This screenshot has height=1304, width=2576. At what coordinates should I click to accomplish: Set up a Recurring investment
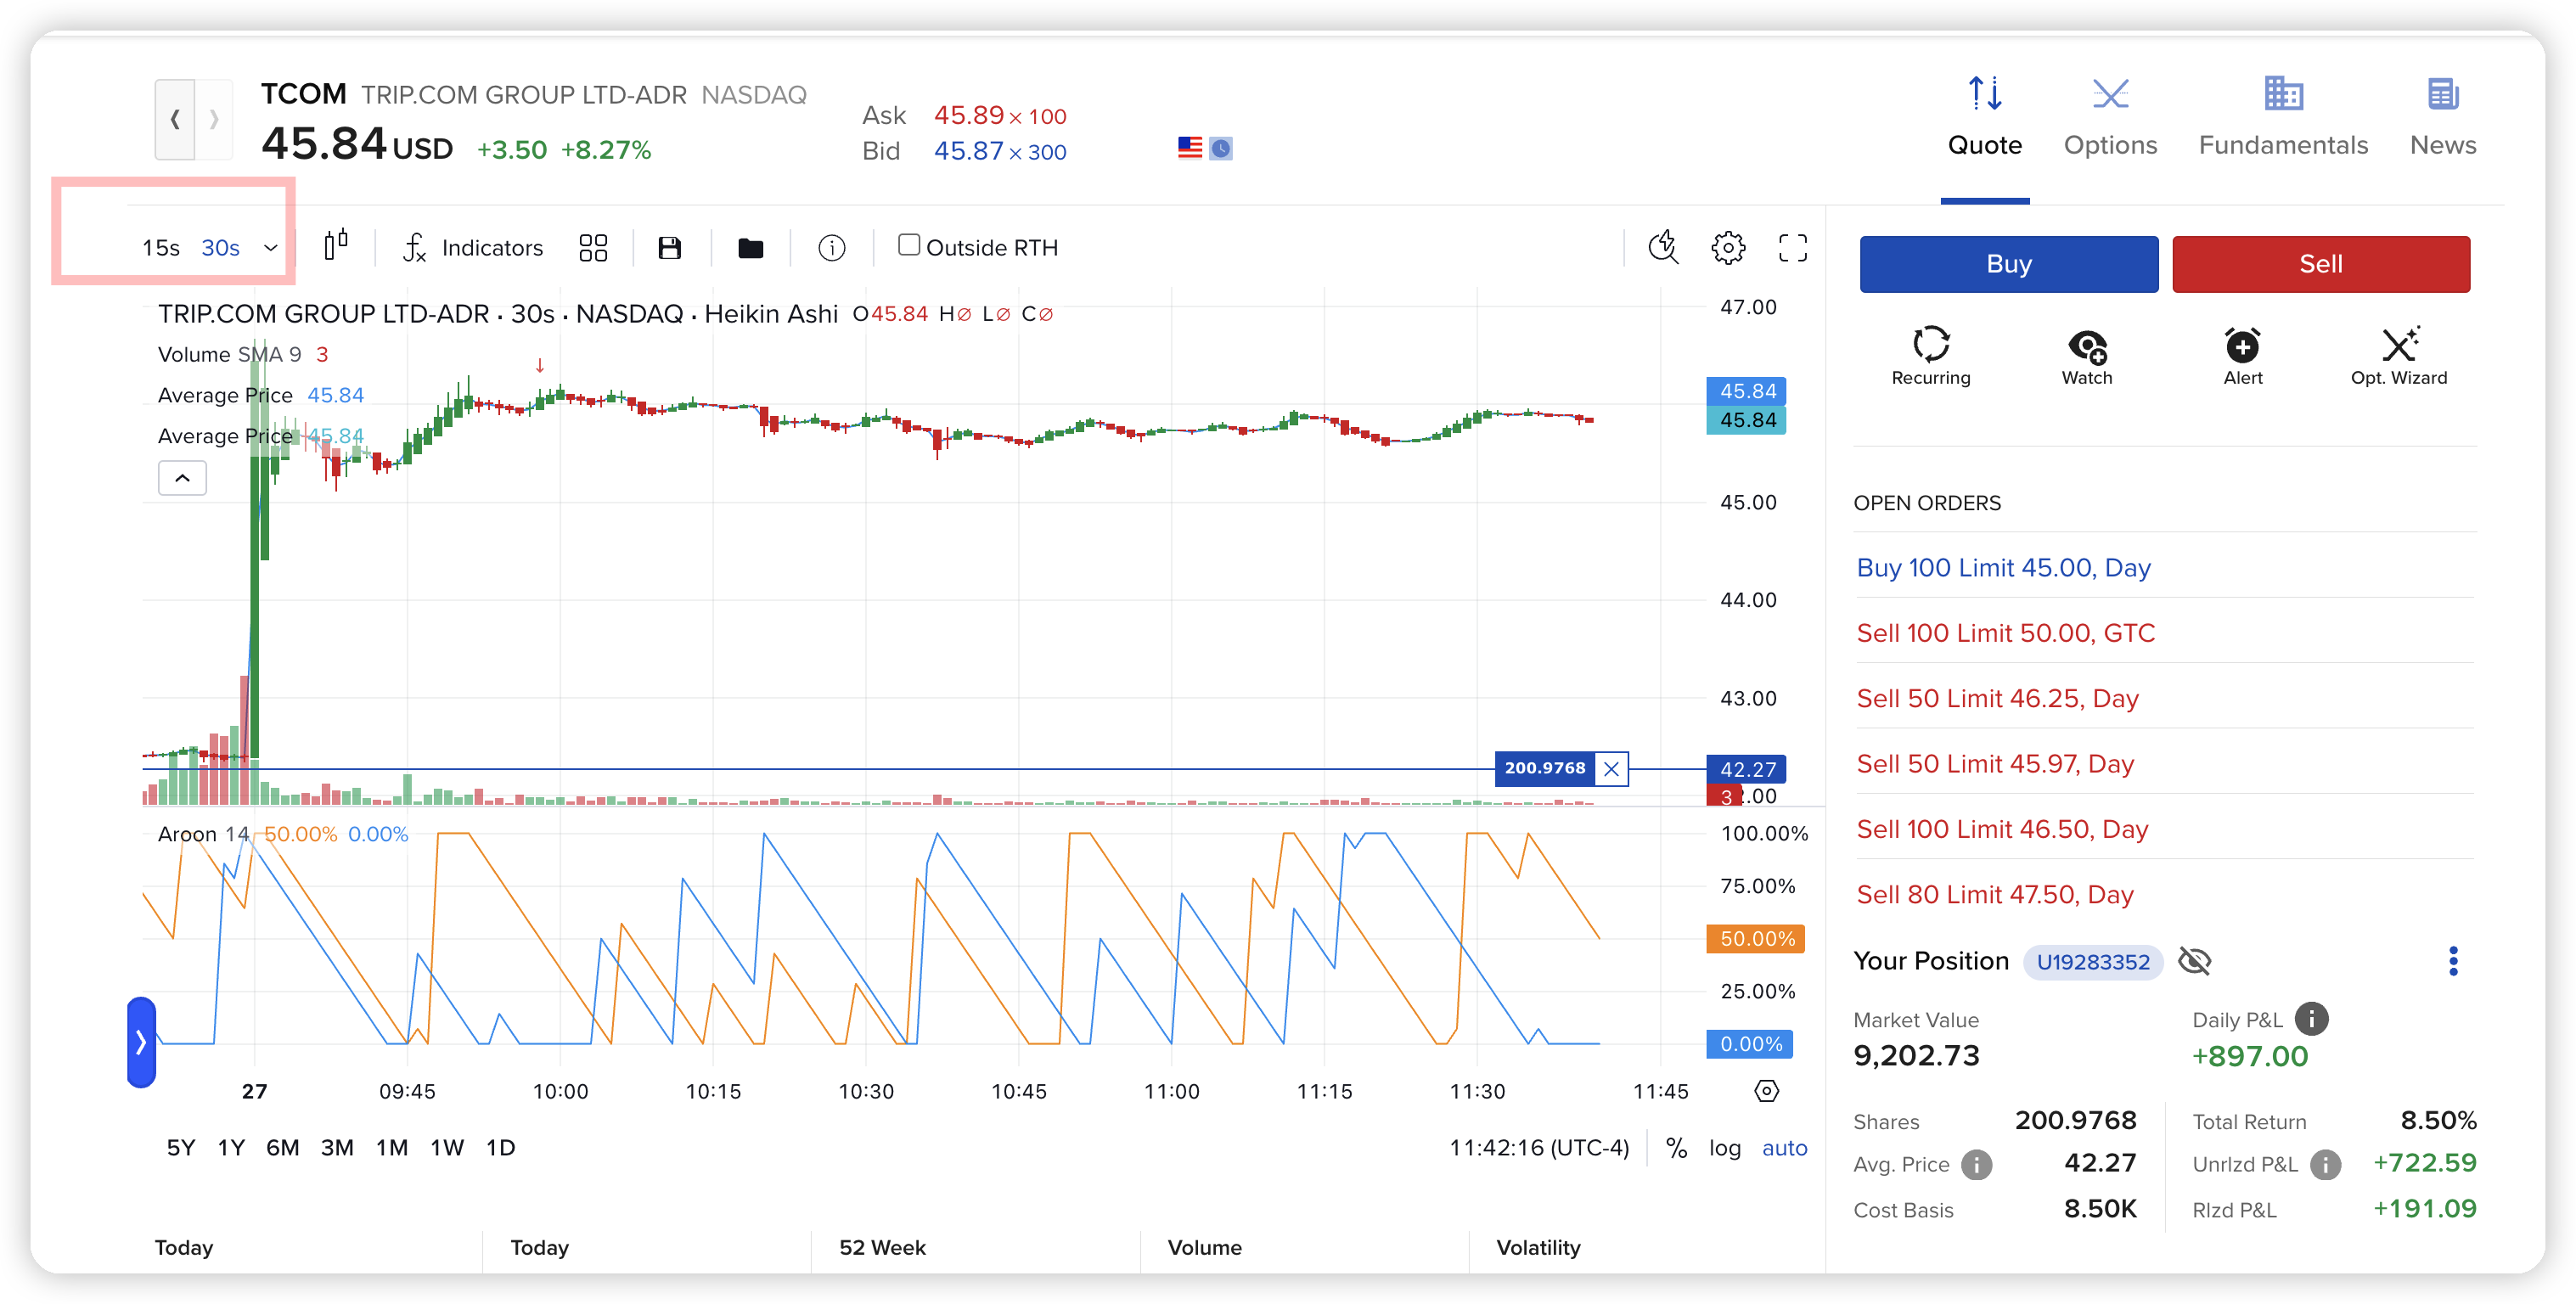[x=1930, y=356]
